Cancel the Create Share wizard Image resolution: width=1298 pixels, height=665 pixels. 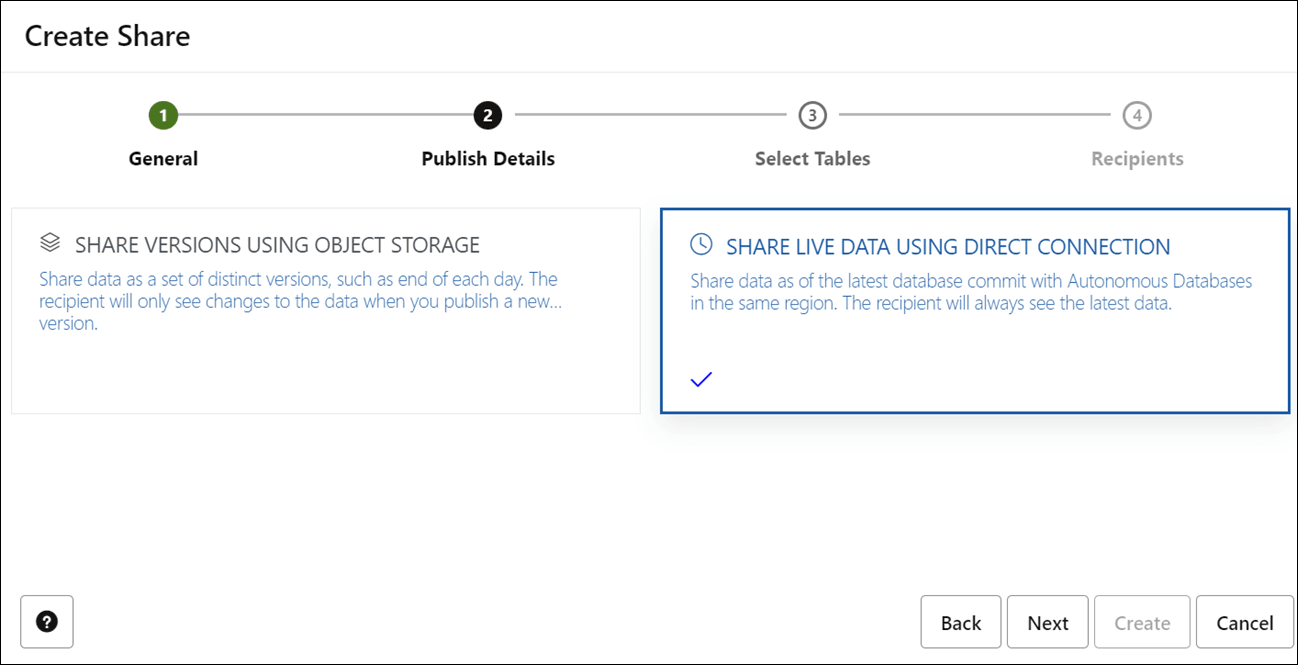pyautogui.click(x=1244, y=622)
